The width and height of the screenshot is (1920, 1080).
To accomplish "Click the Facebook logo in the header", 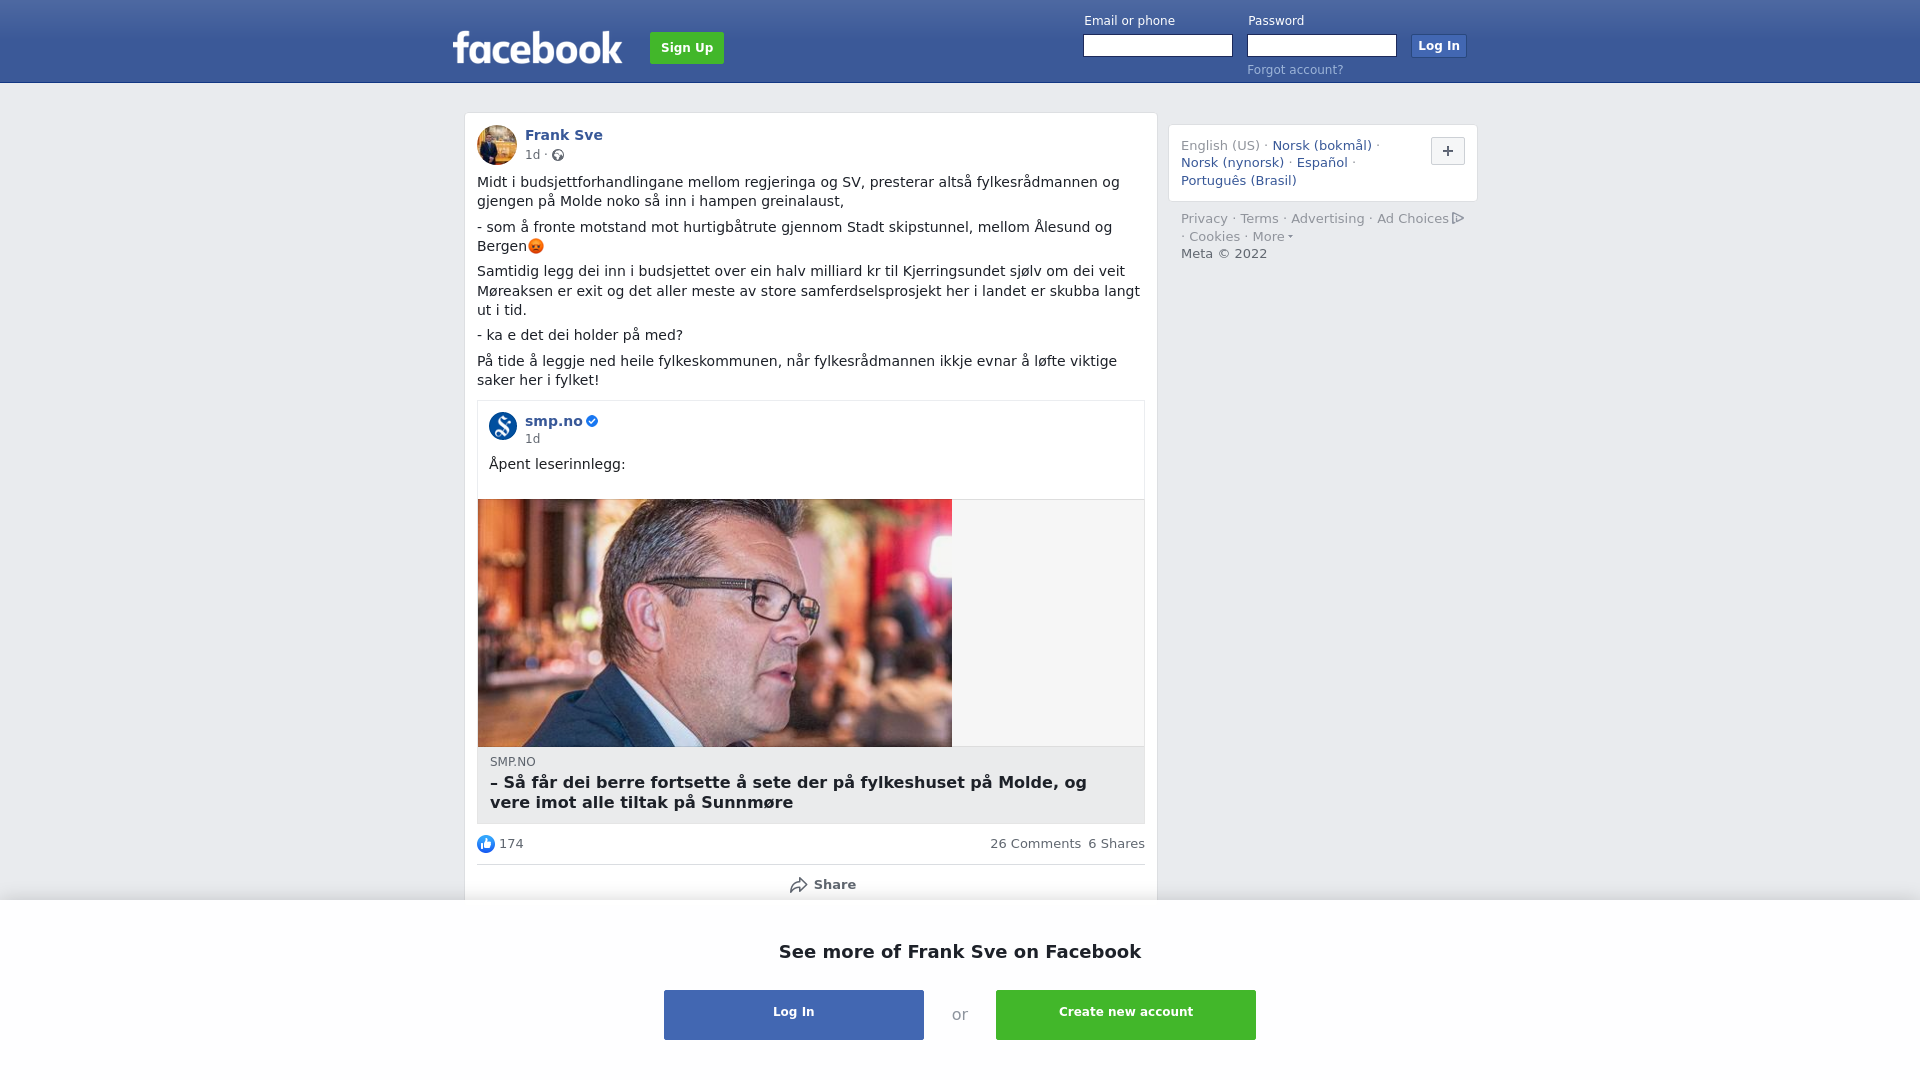I will click(x=537, y=47).
